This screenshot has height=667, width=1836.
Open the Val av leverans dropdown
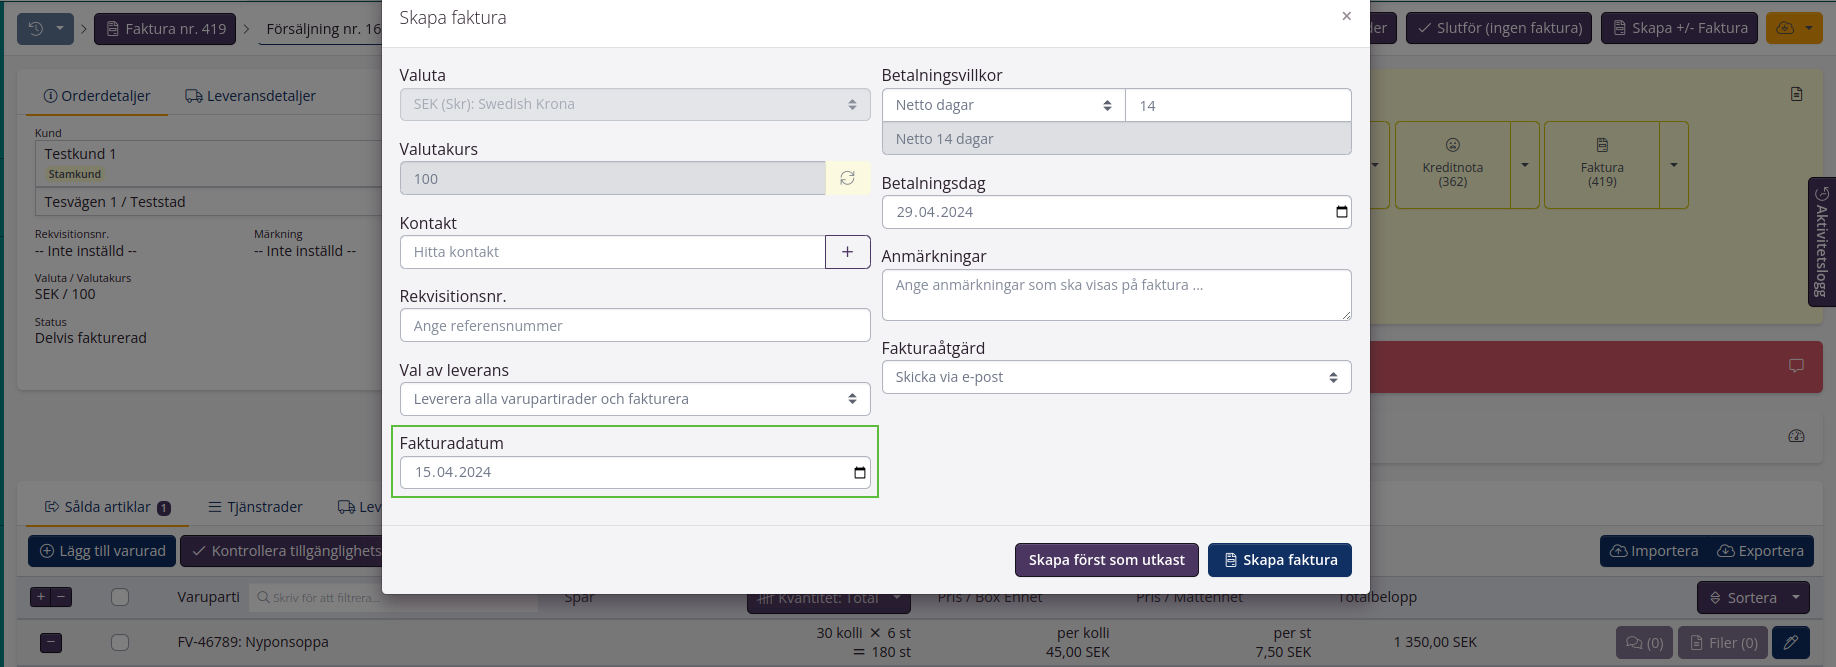[634, 399]
